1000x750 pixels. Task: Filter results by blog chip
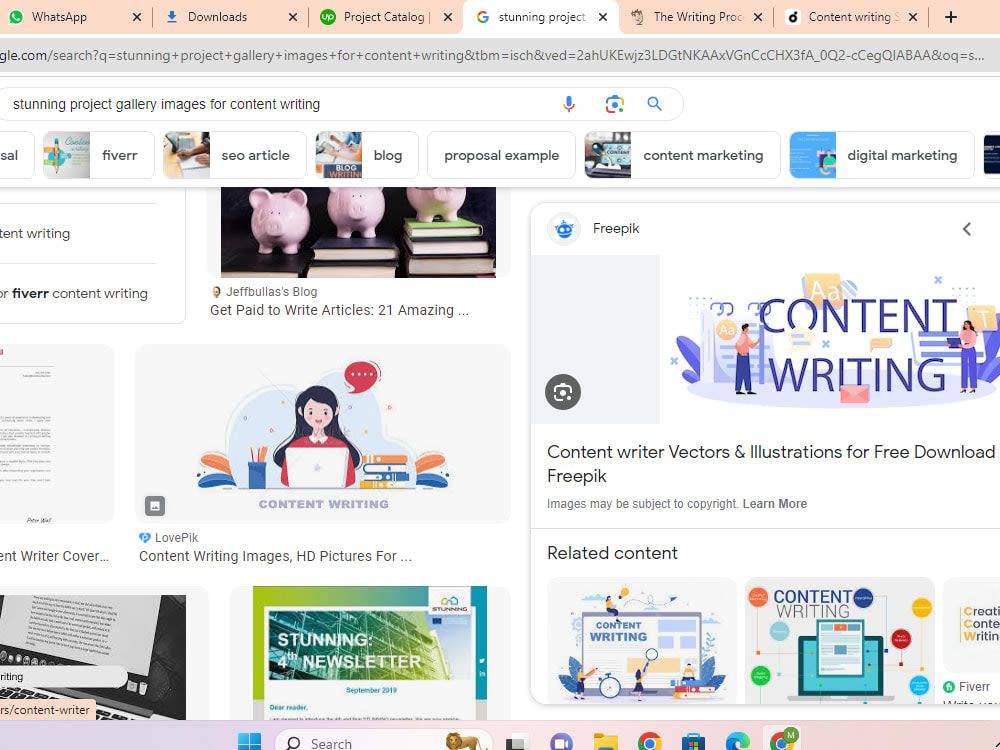367,155
